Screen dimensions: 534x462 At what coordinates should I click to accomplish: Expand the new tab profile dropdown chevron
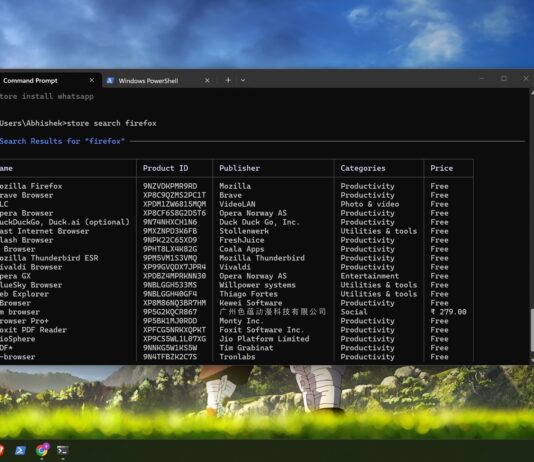(x=243, y=80)
